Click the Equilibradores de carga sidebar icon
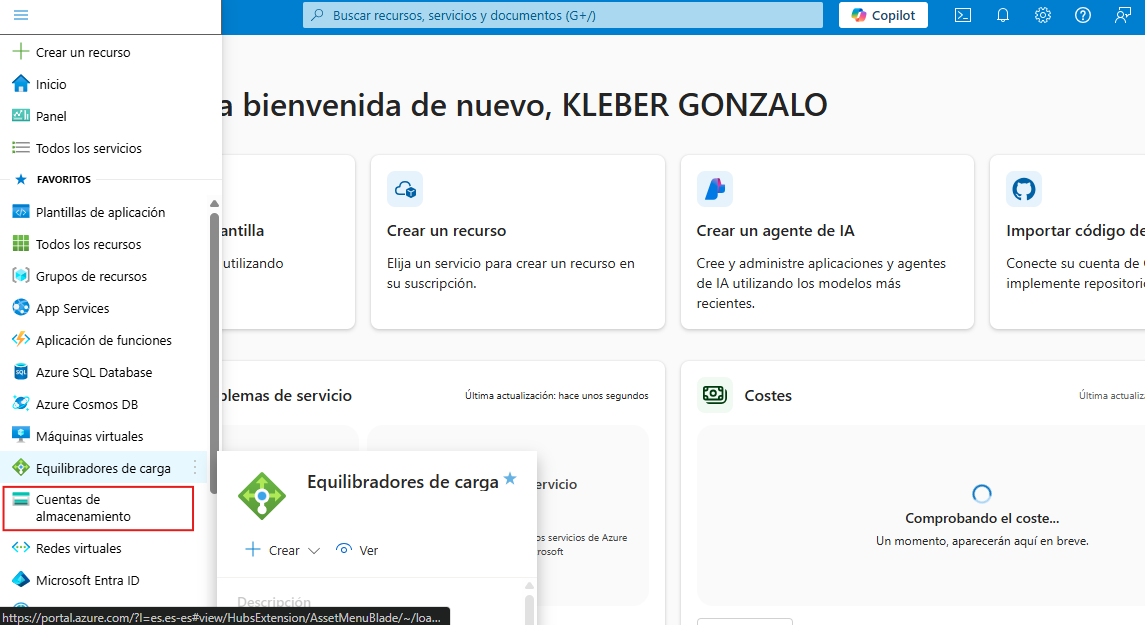The image size is (1145, 625). (x=21, y=467)
